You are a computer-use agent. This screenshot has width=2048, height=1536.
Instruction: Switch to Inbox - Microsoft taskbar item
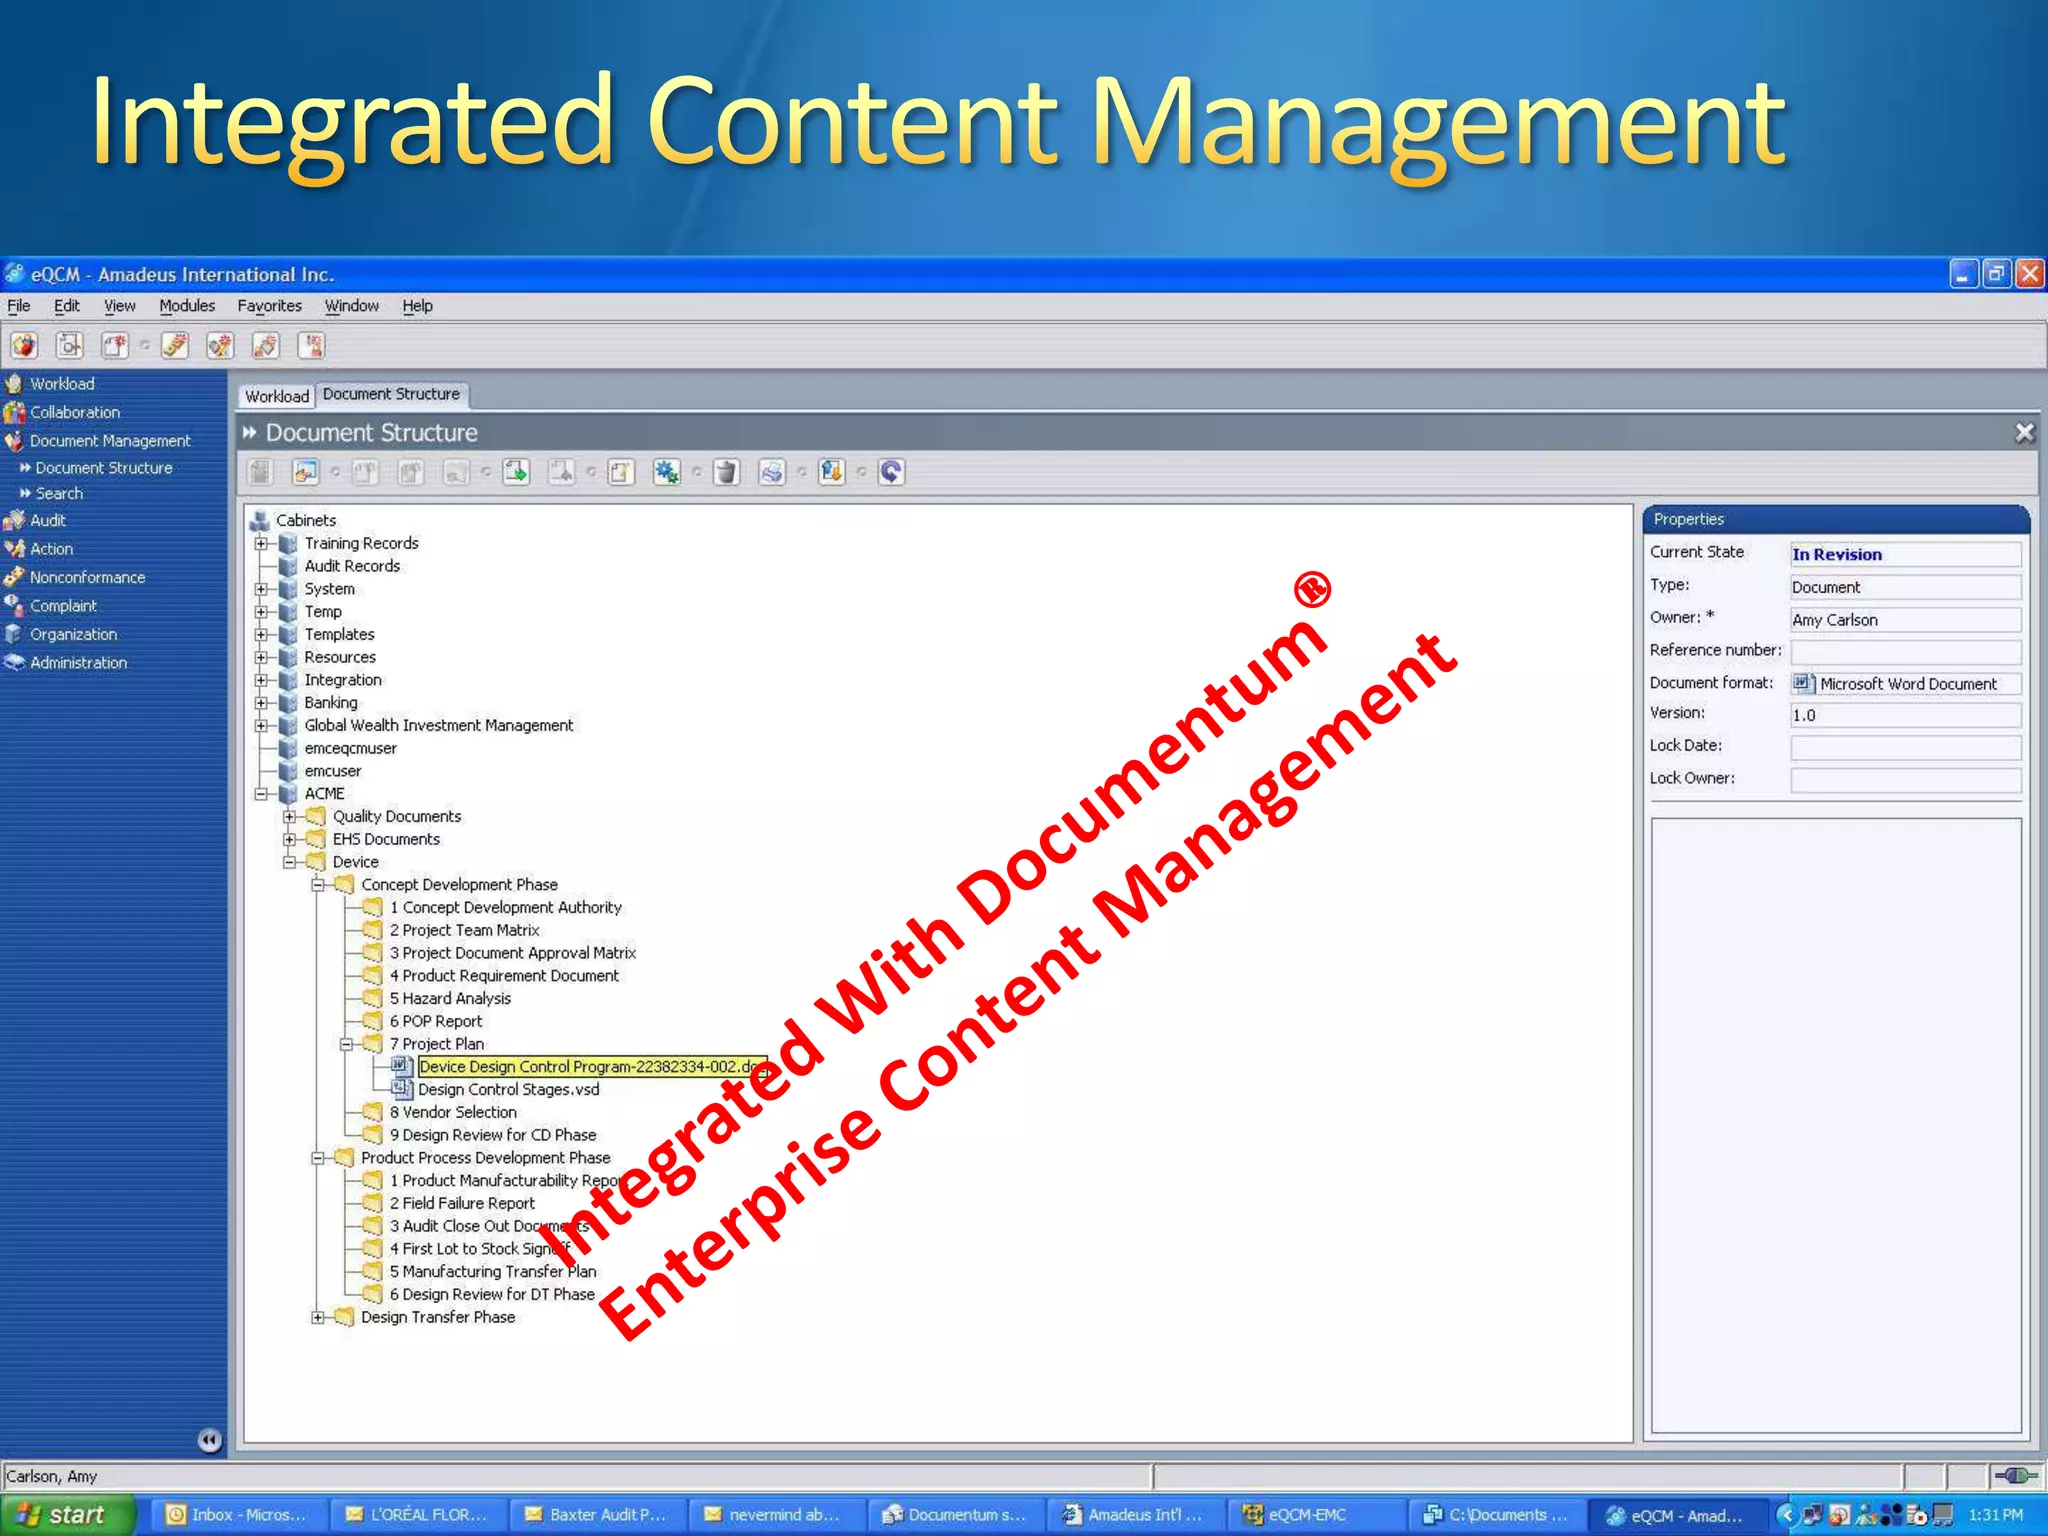(x=238, y=1515)
